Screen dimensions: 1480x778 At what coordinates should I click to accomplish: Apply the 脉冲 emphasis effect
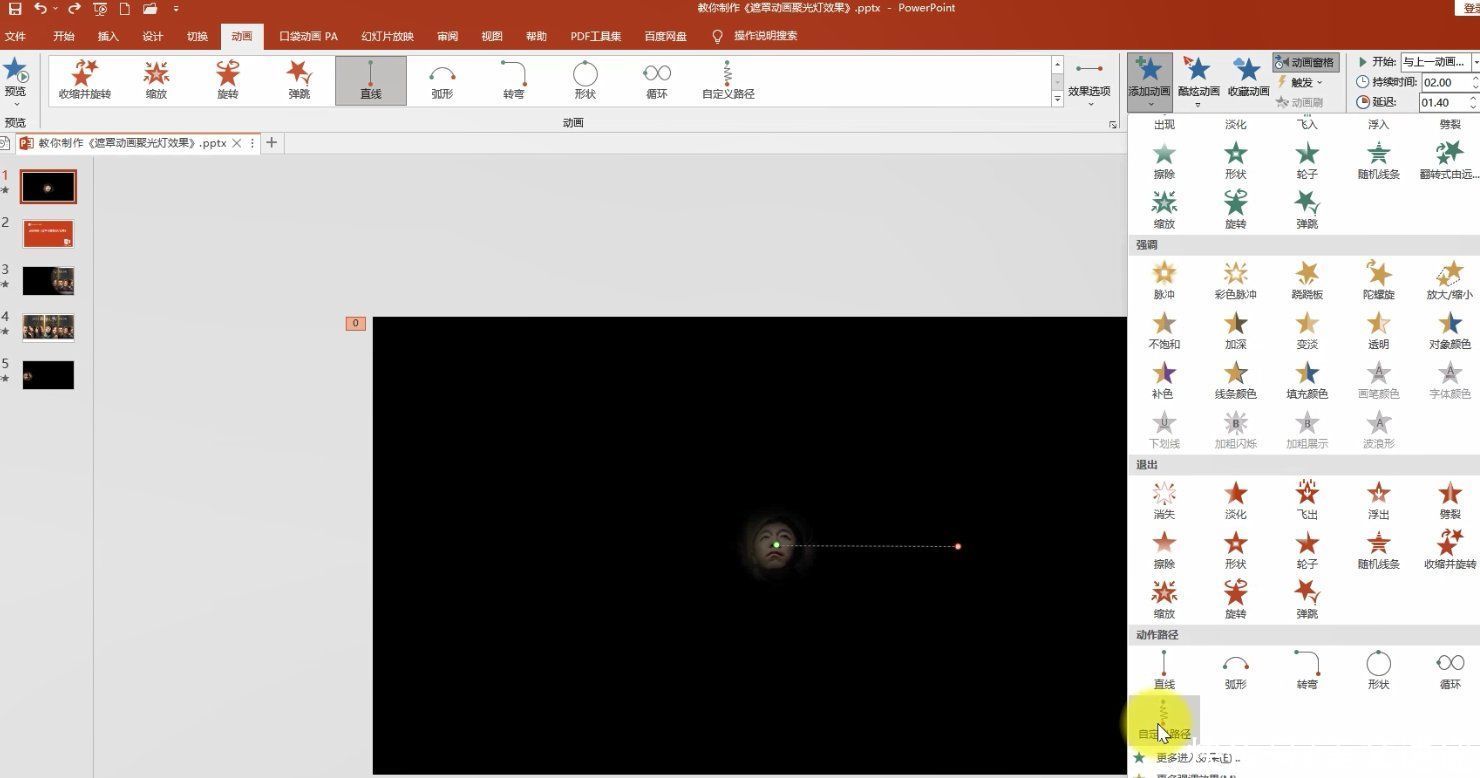pos(1164,280)
